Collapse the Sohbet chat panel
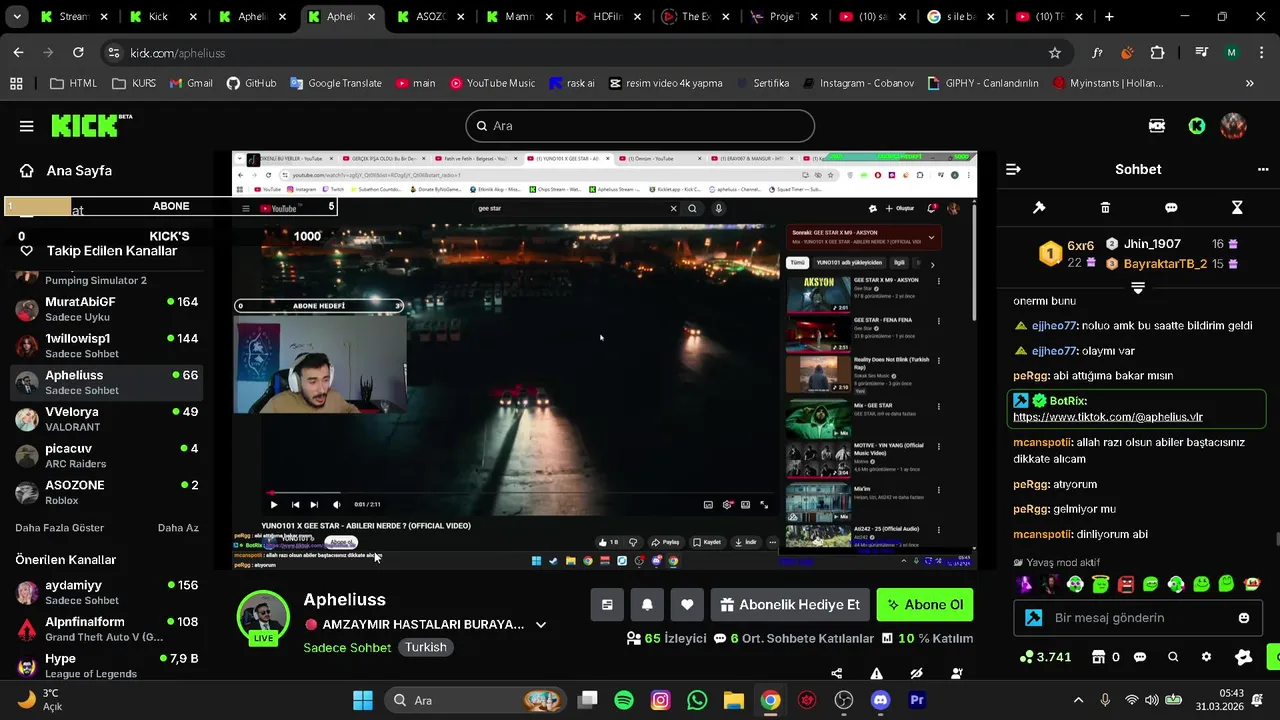 tap(1013, 169)
